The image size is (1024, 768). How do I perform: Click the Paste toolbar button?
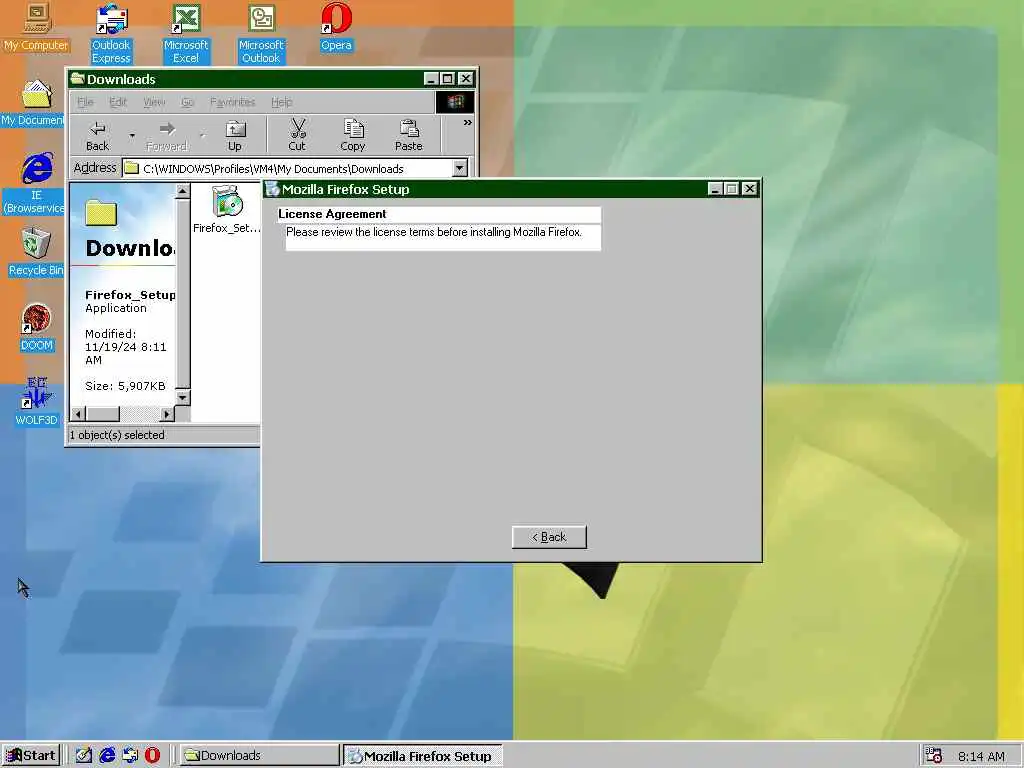click(409, 136)
